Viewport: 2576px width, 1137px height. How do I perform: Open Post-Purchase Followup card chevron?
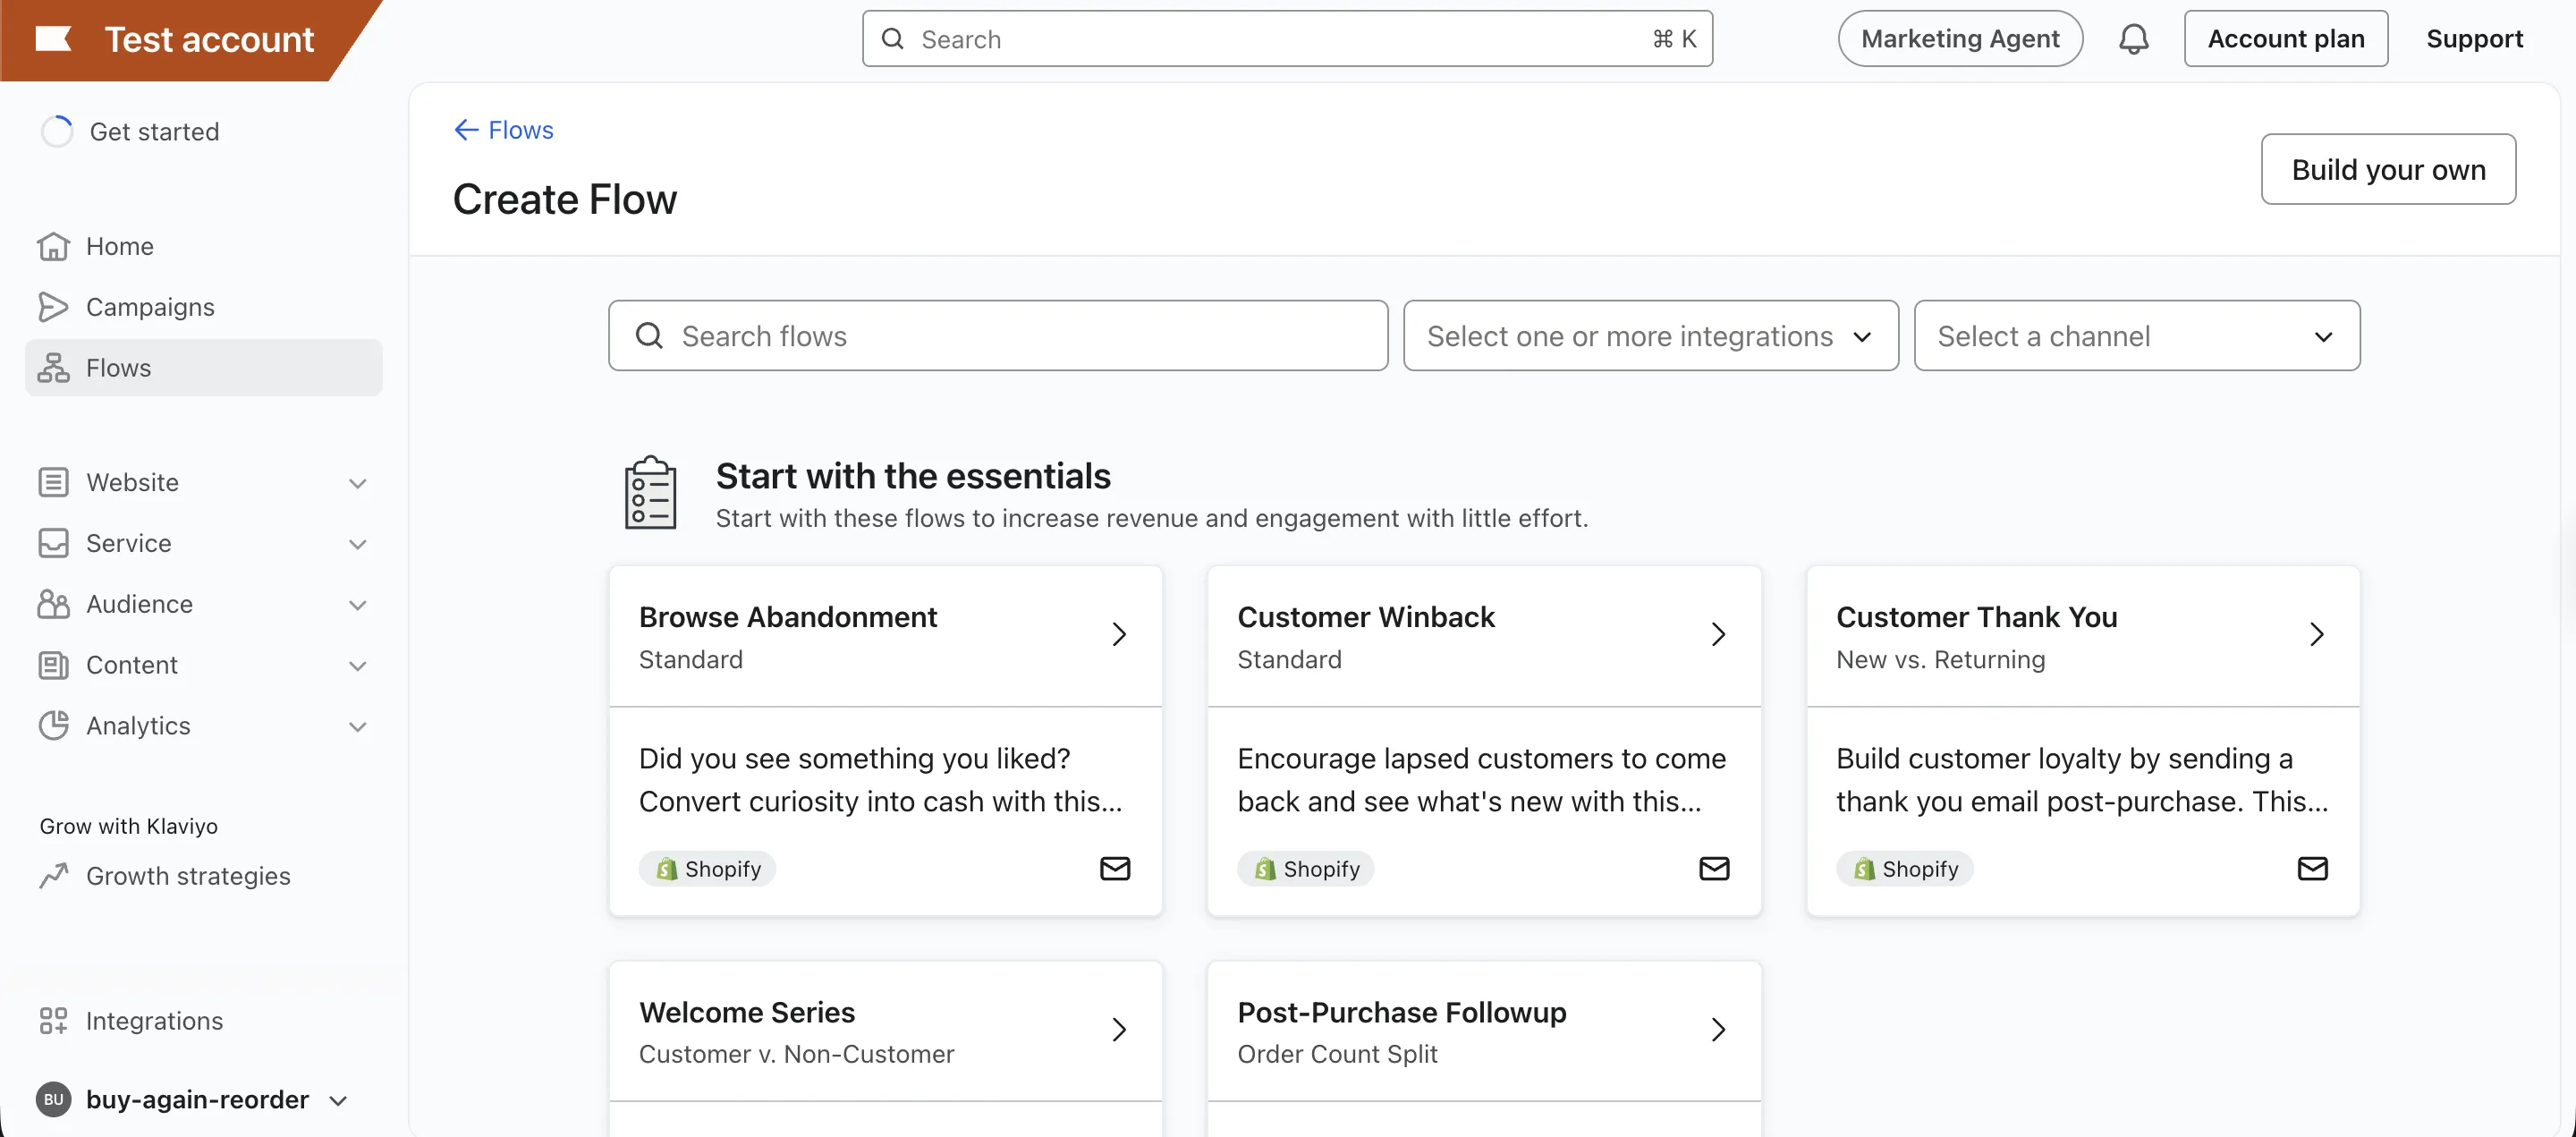[1718, 1030]
